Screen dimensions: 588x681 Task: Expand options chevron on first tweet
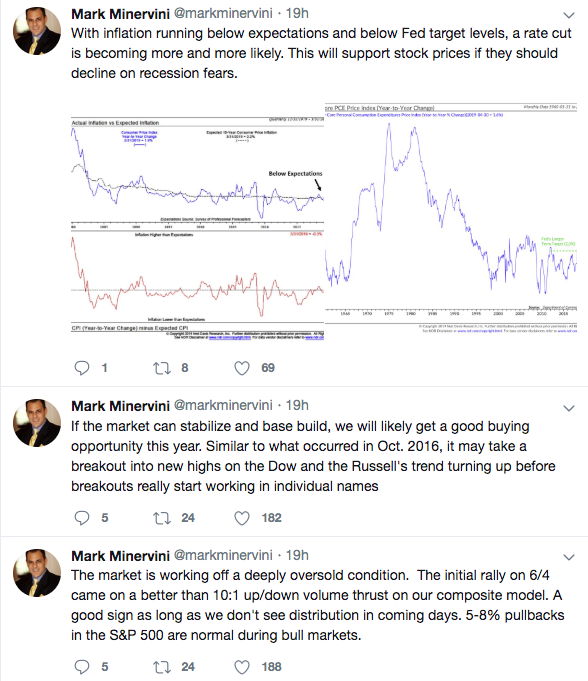[x=569, y=15]
